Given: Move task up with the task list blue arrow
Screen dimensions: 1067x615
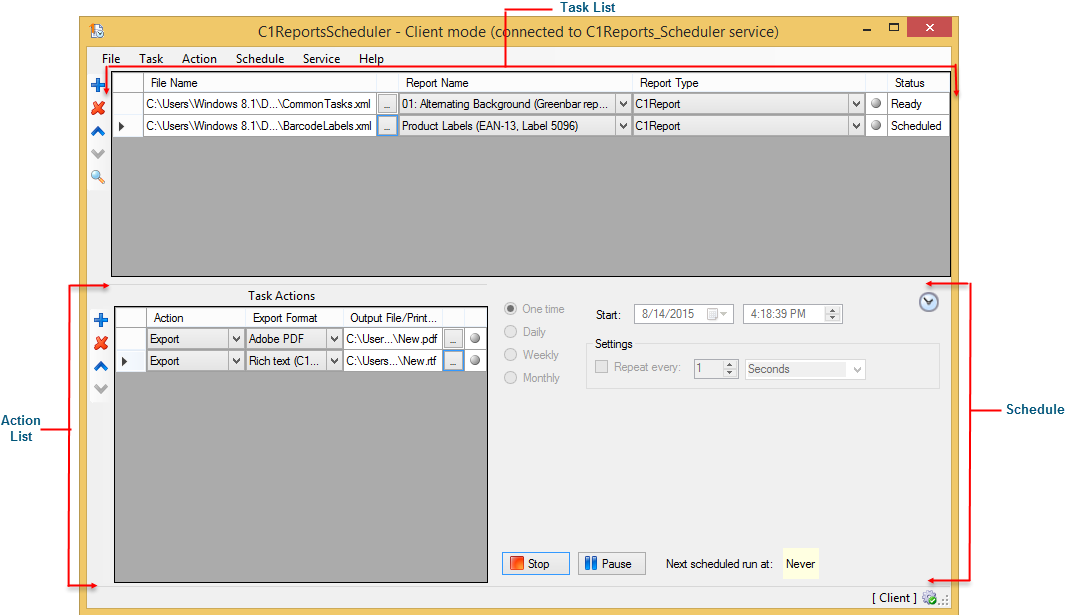Looking at the screenshot, I should coord(98,131).
